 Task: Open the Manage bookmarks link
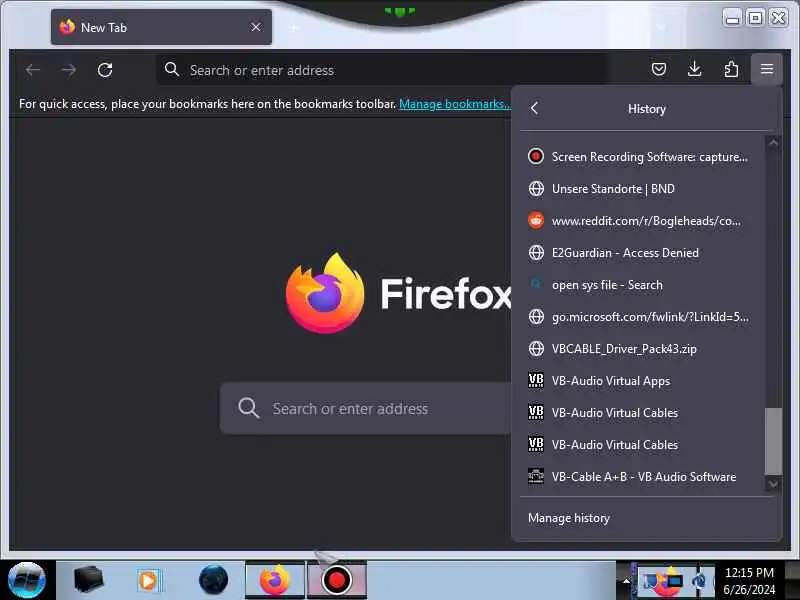pos(455,104)
